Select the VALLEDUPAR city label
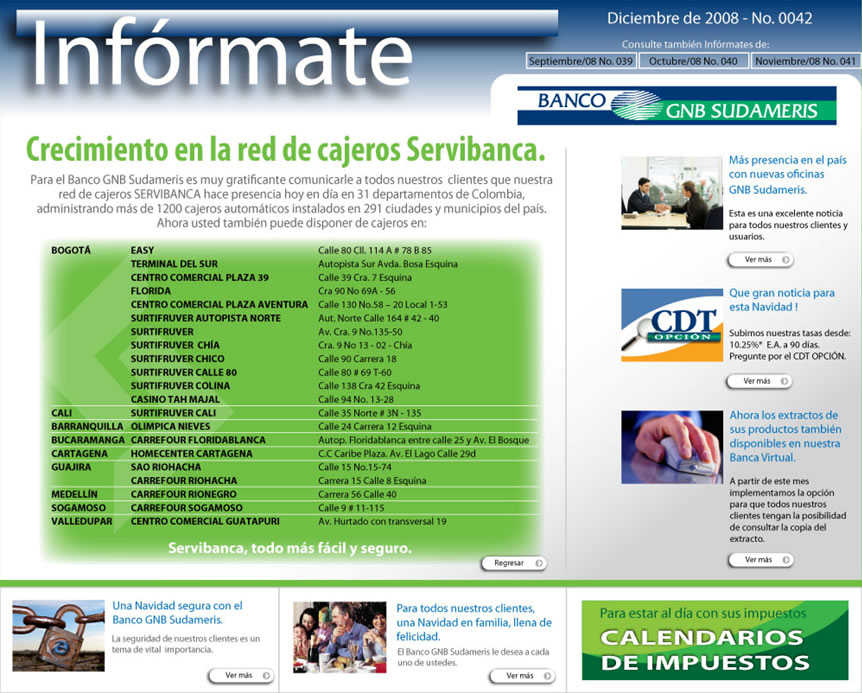 pos(82,522)
